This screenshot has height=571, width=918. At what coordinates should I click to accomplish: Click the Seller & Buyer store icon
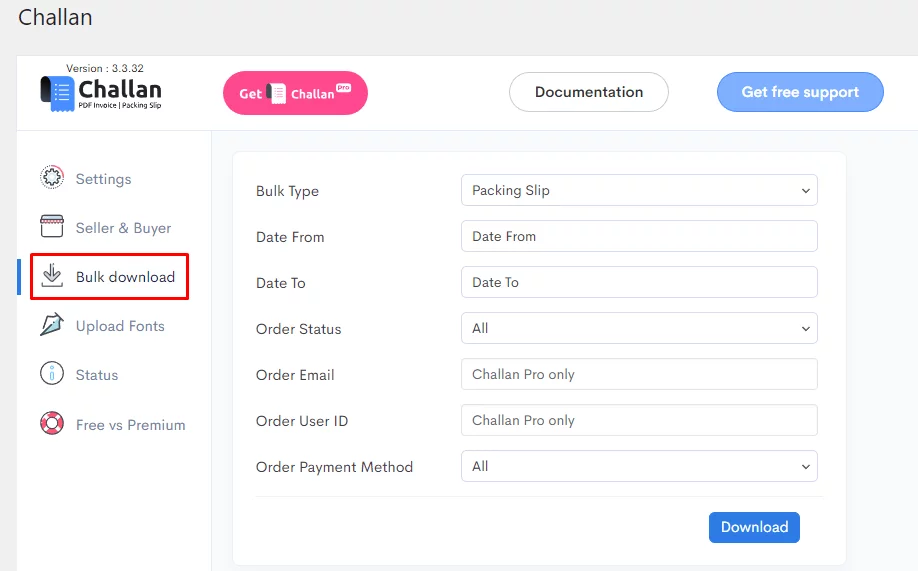coord(52,226)
